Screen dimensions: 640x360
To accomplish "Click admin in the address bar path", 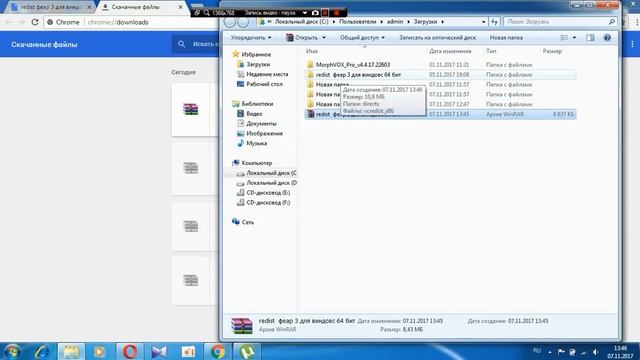I will click(x=395, y=22).
